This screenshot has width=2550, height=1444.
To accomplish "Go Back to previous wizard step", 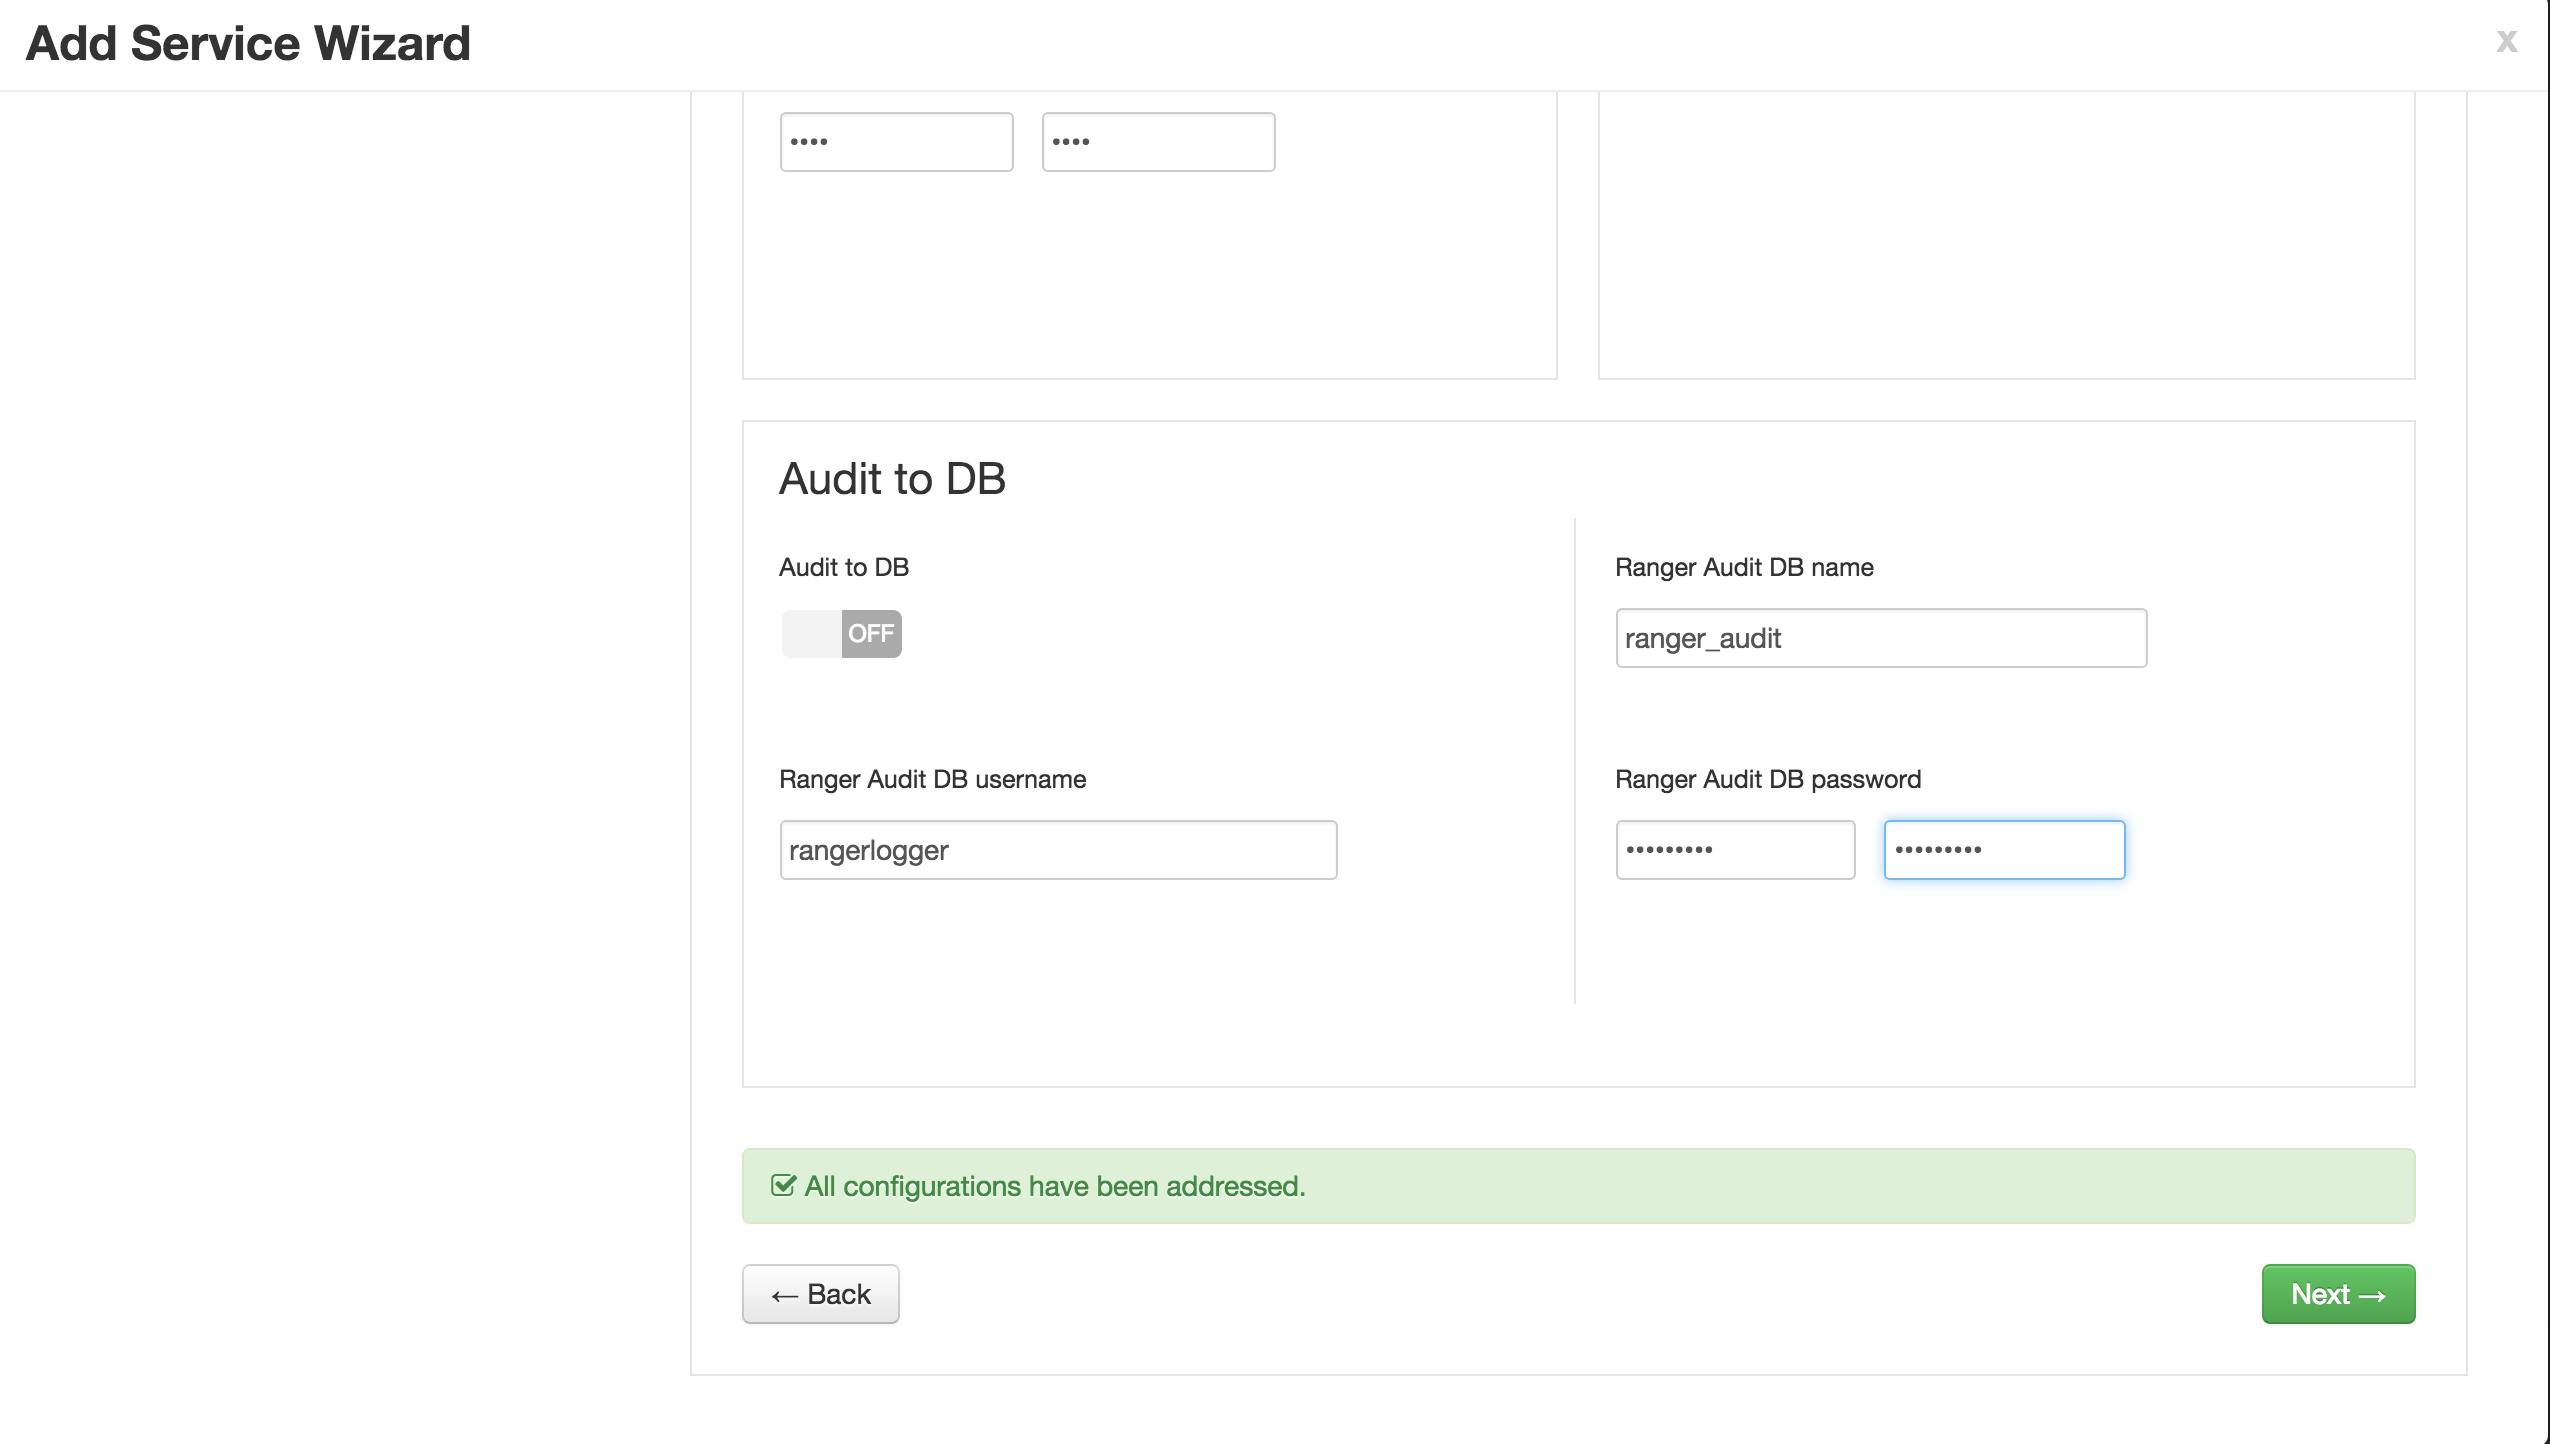I will pos(820,1294).
